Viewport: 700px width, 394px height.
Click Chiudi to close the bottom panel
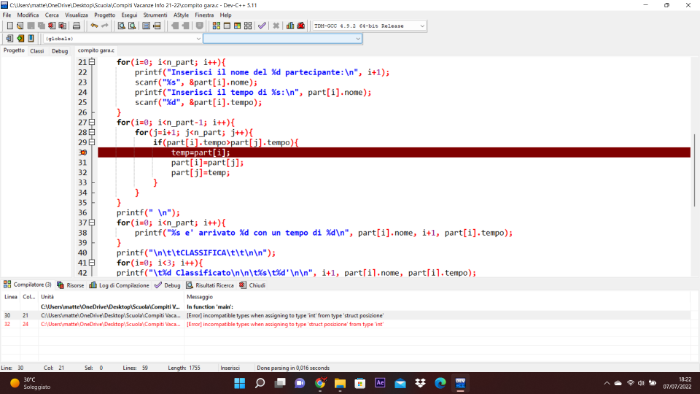pos(252,285)
